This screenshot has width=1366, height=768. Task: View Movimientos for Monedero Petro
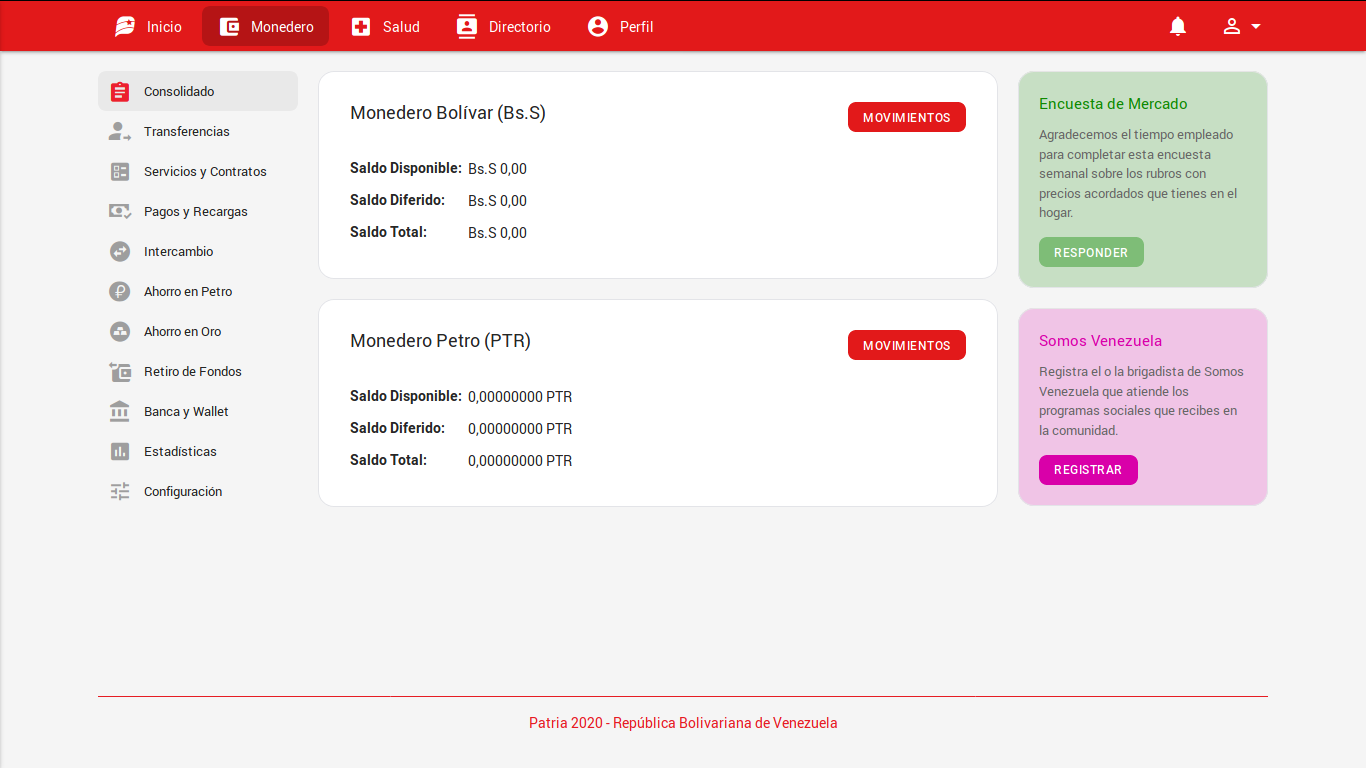[906, 345]
